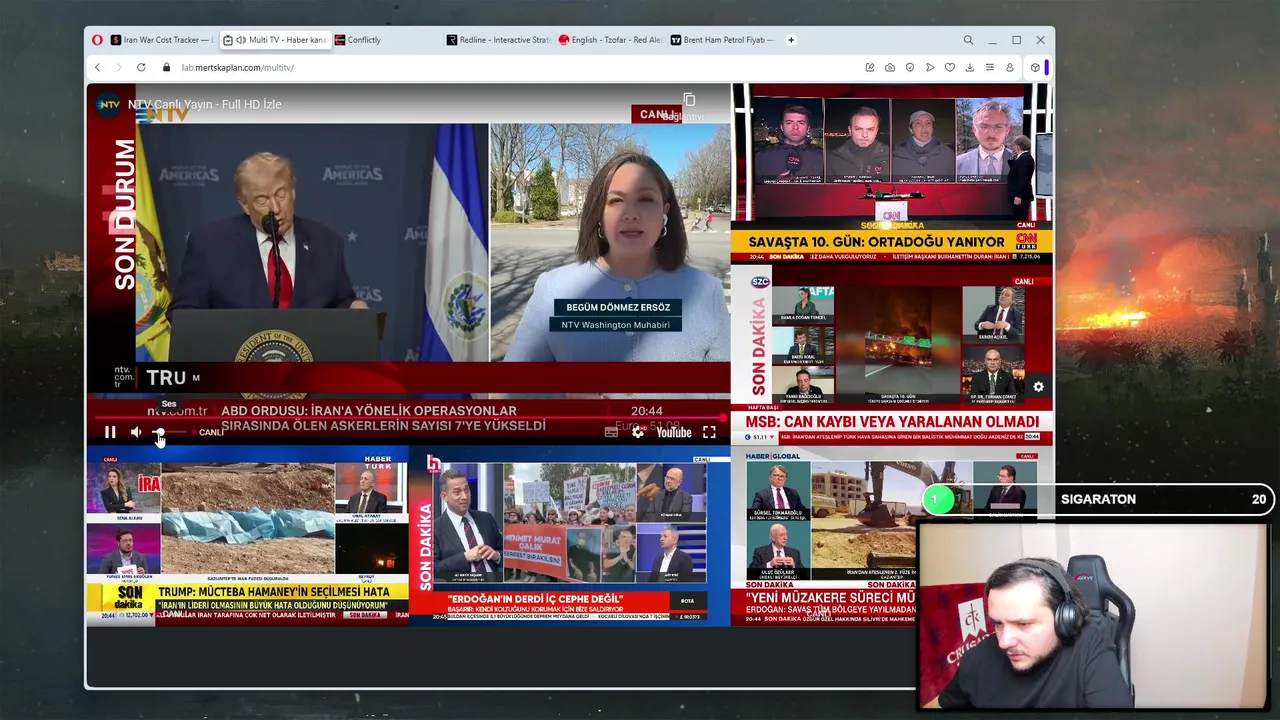Reload the Multi TV page
Image resolution: width=1280 pixels, height=720 pixels.
pos(141,67)
